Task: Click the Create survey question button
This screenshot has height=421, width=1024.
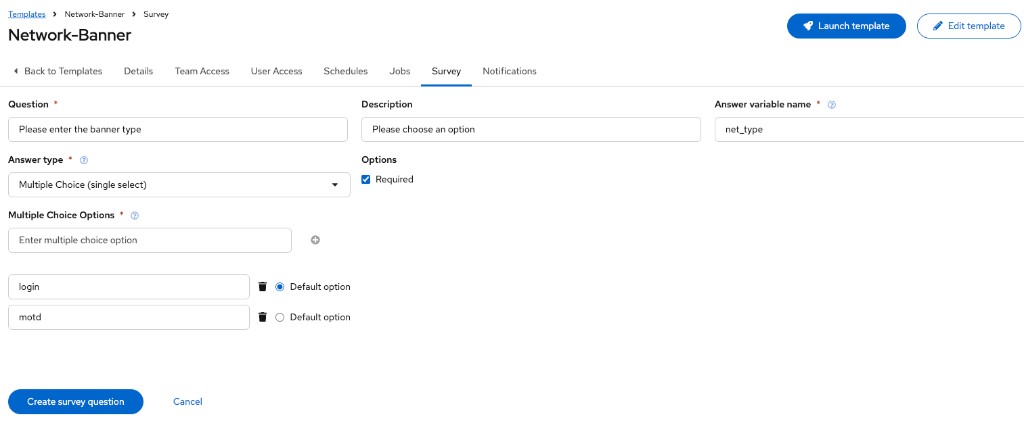Action: [x=76, y=401]
